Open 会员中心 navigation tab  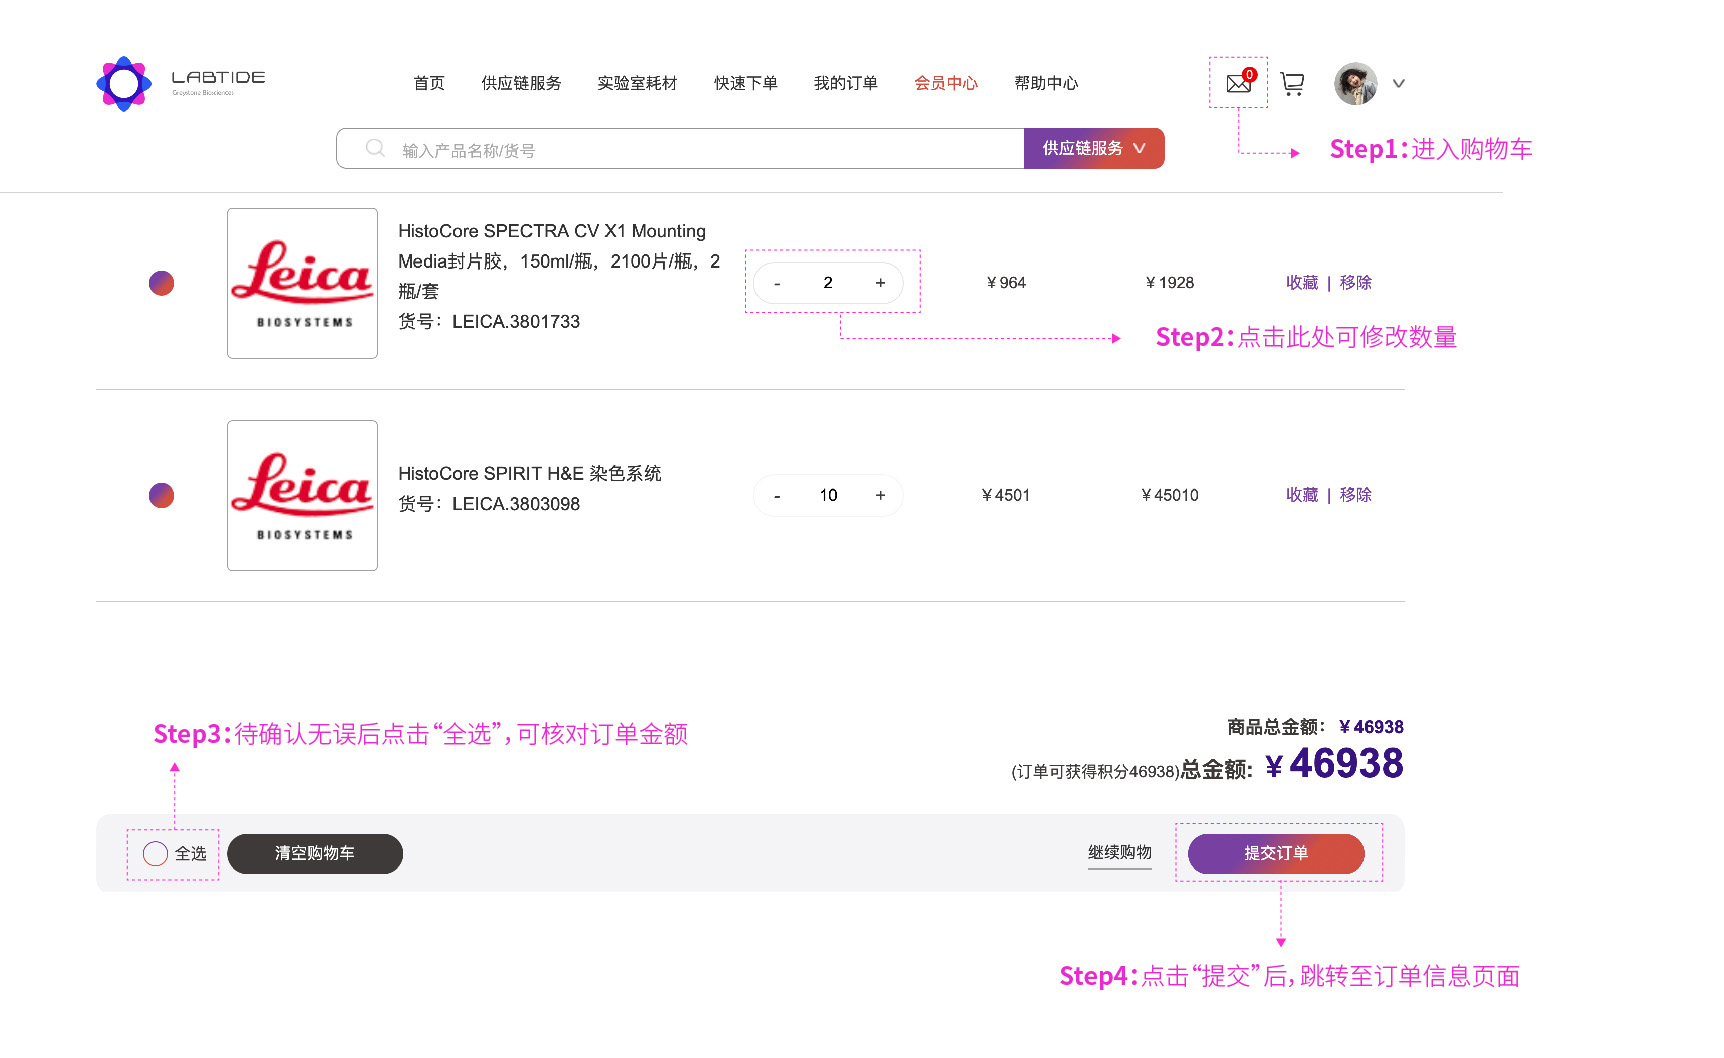pyautogui.click(x=946, y=83)
